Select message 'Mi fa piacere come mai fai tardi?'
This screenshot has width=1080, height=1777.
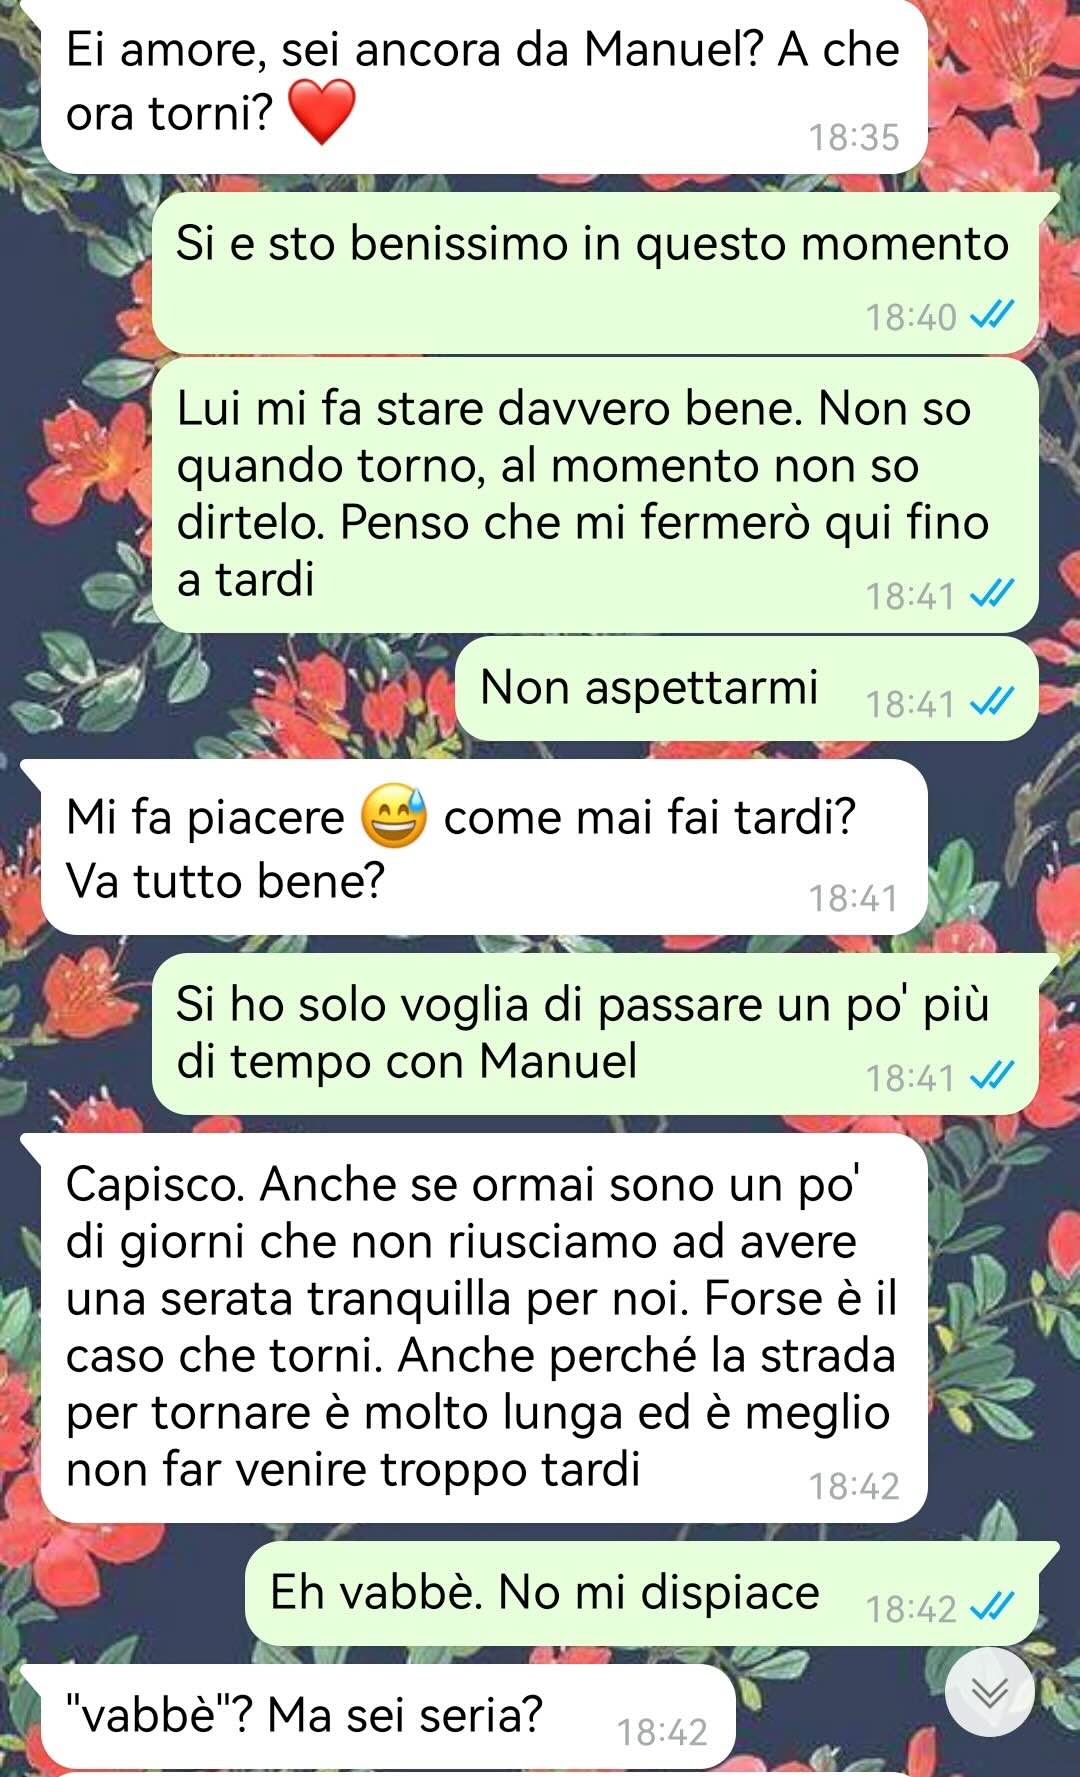click(484, 848)
